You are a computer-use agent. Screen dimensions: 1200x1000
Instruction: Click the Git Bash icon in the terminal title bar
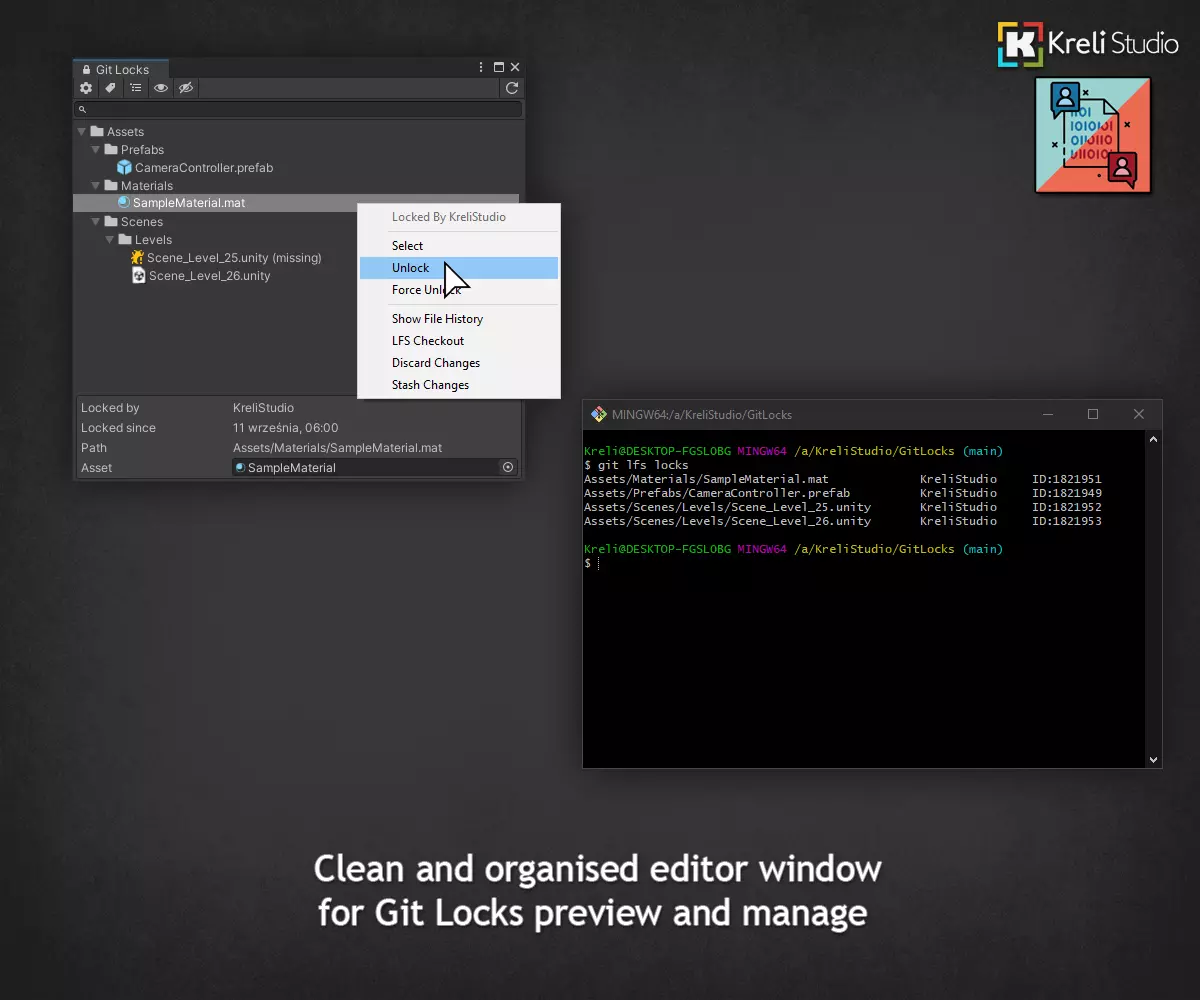598,414
